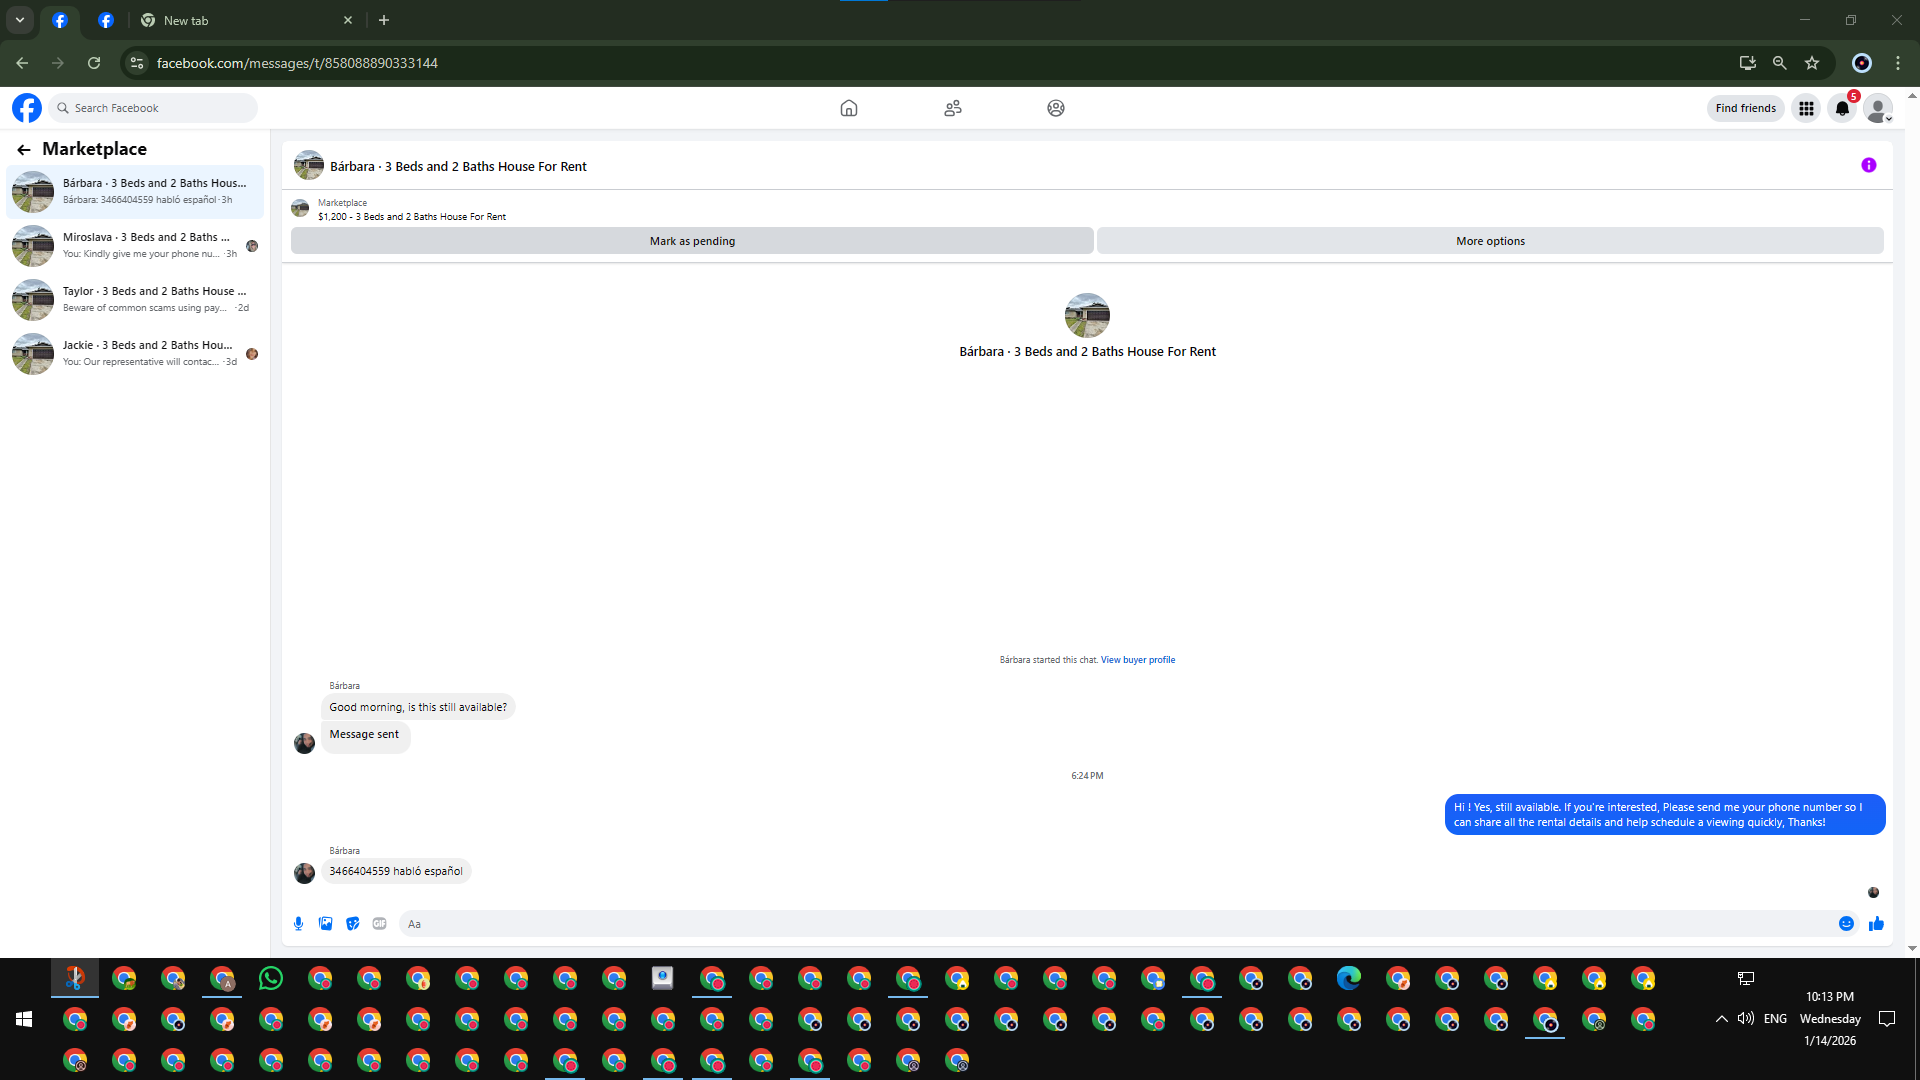
Task: Go back from Marketplace arrow
Action: 24,150
